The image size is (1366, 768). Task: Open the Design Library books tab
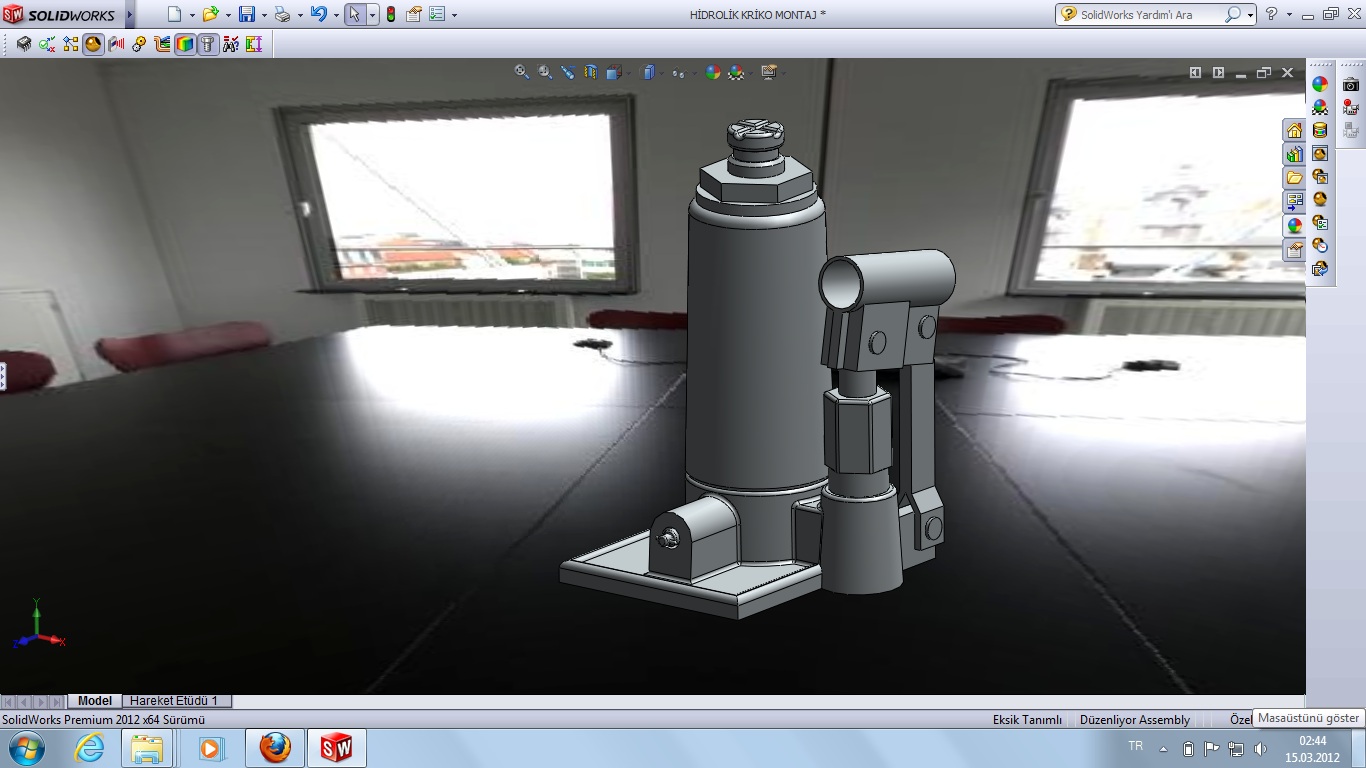[x=1294, y=154]
